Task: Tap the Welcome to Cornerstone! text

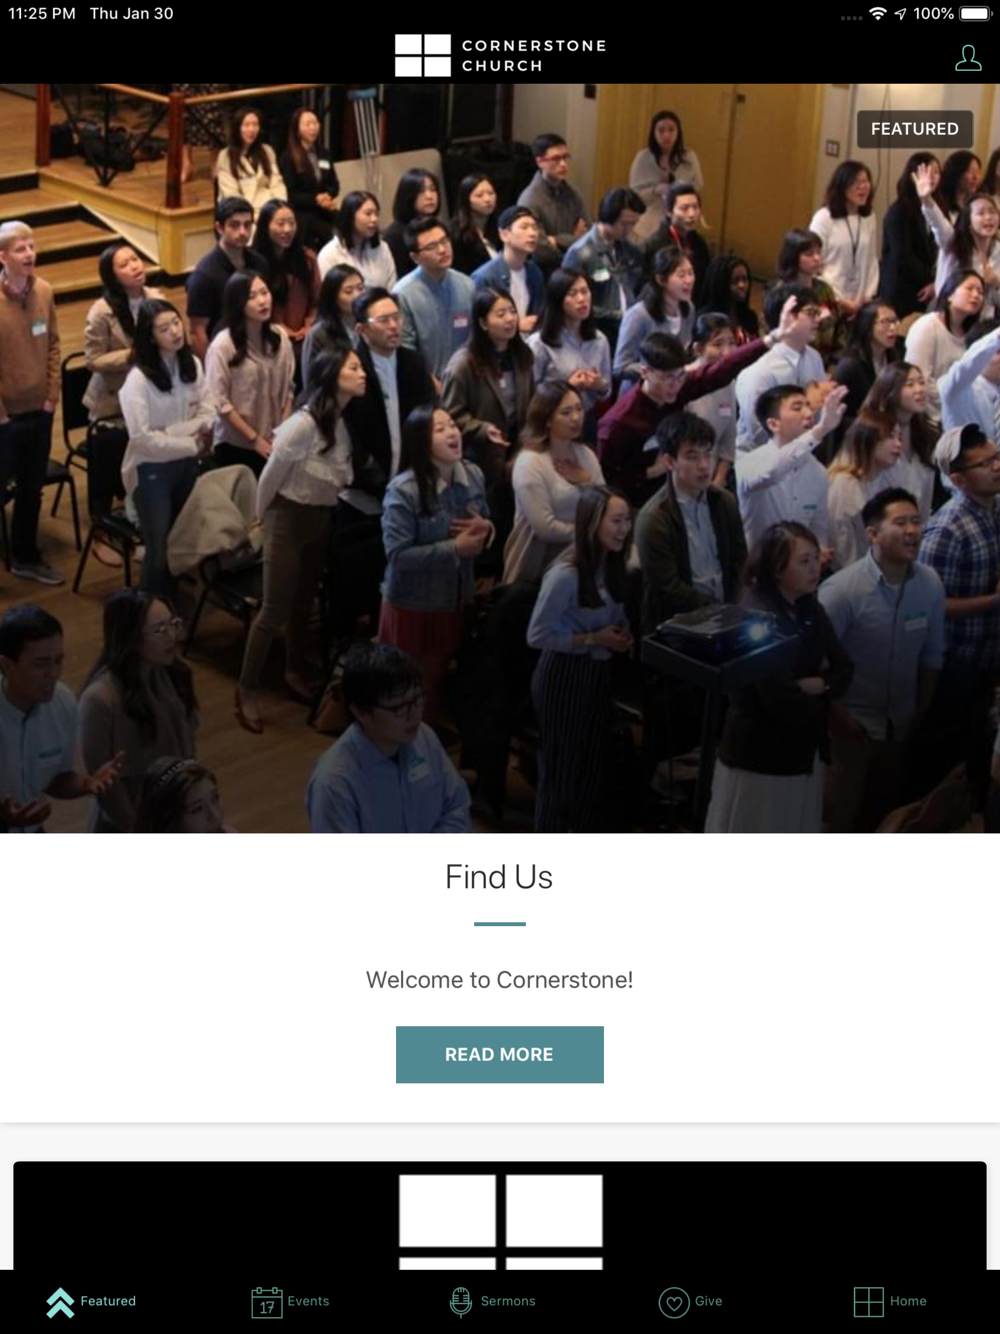Action: [x=499, y=980]
